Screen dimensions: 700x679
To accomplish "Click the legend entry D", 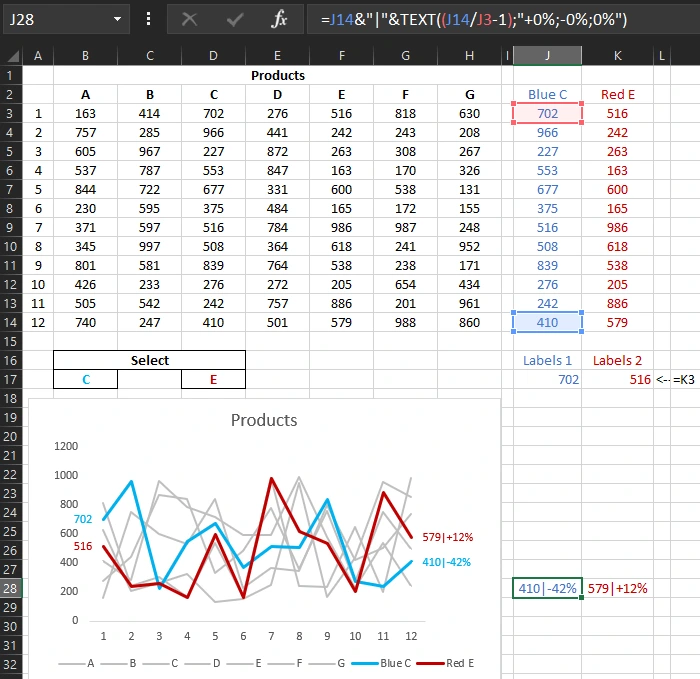I will pyautogui.click(x=202, y=663).
